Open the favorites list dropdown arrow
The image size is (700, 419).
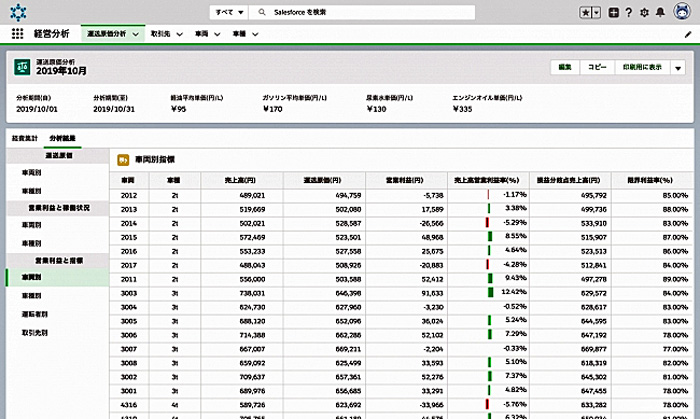coord(596,12)
